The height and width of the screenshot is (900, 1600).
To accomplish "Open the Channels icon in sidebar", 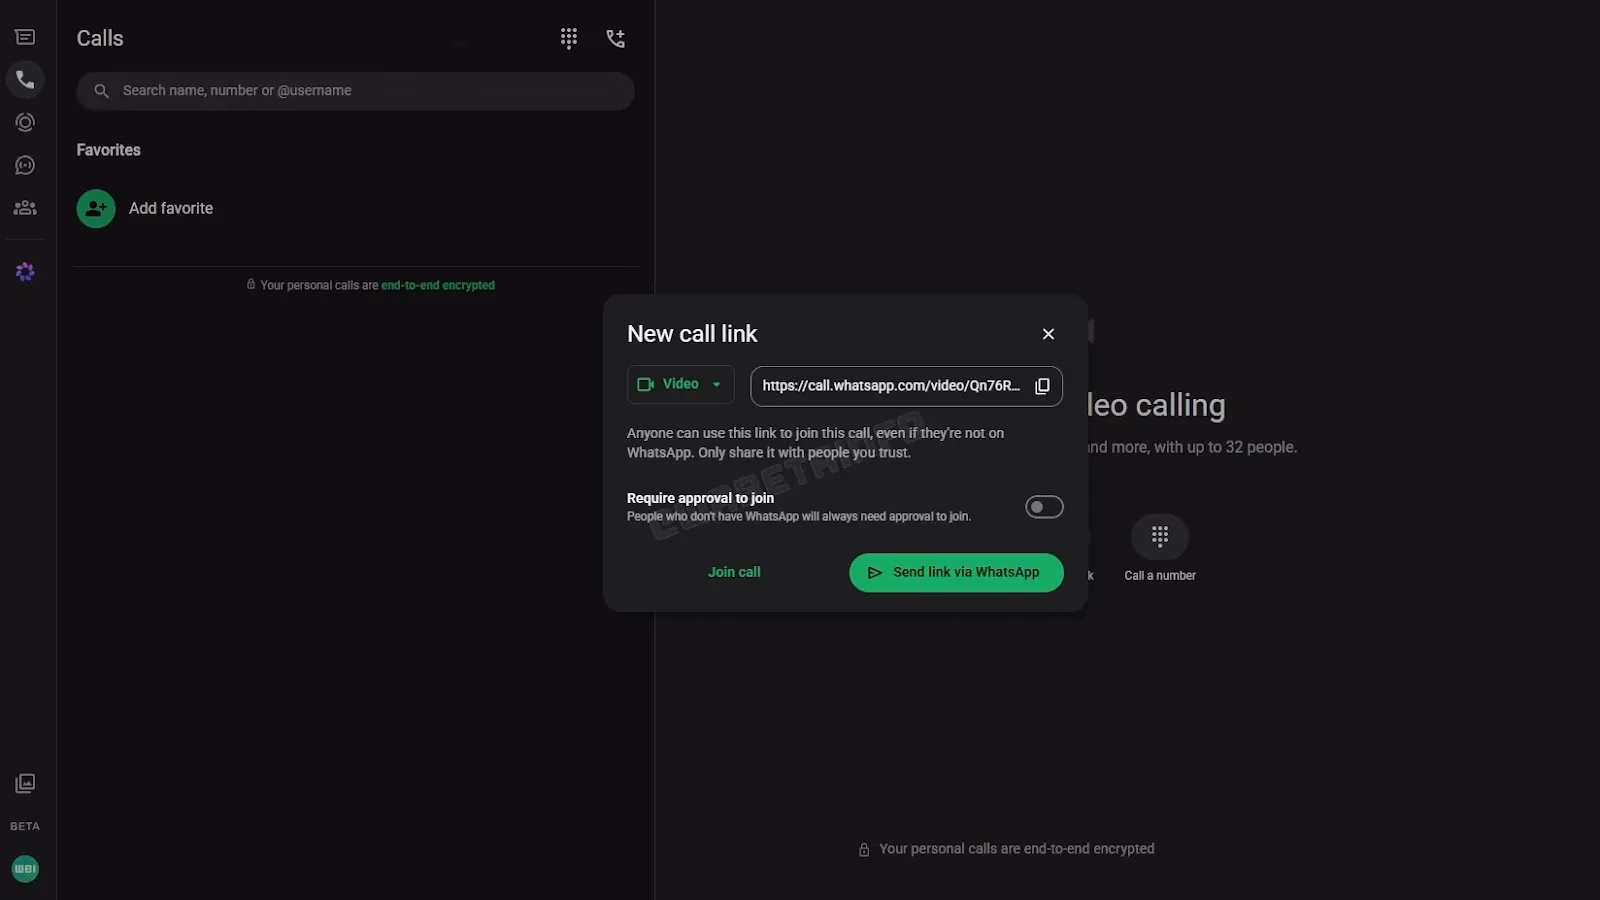I will pos(25,165).
